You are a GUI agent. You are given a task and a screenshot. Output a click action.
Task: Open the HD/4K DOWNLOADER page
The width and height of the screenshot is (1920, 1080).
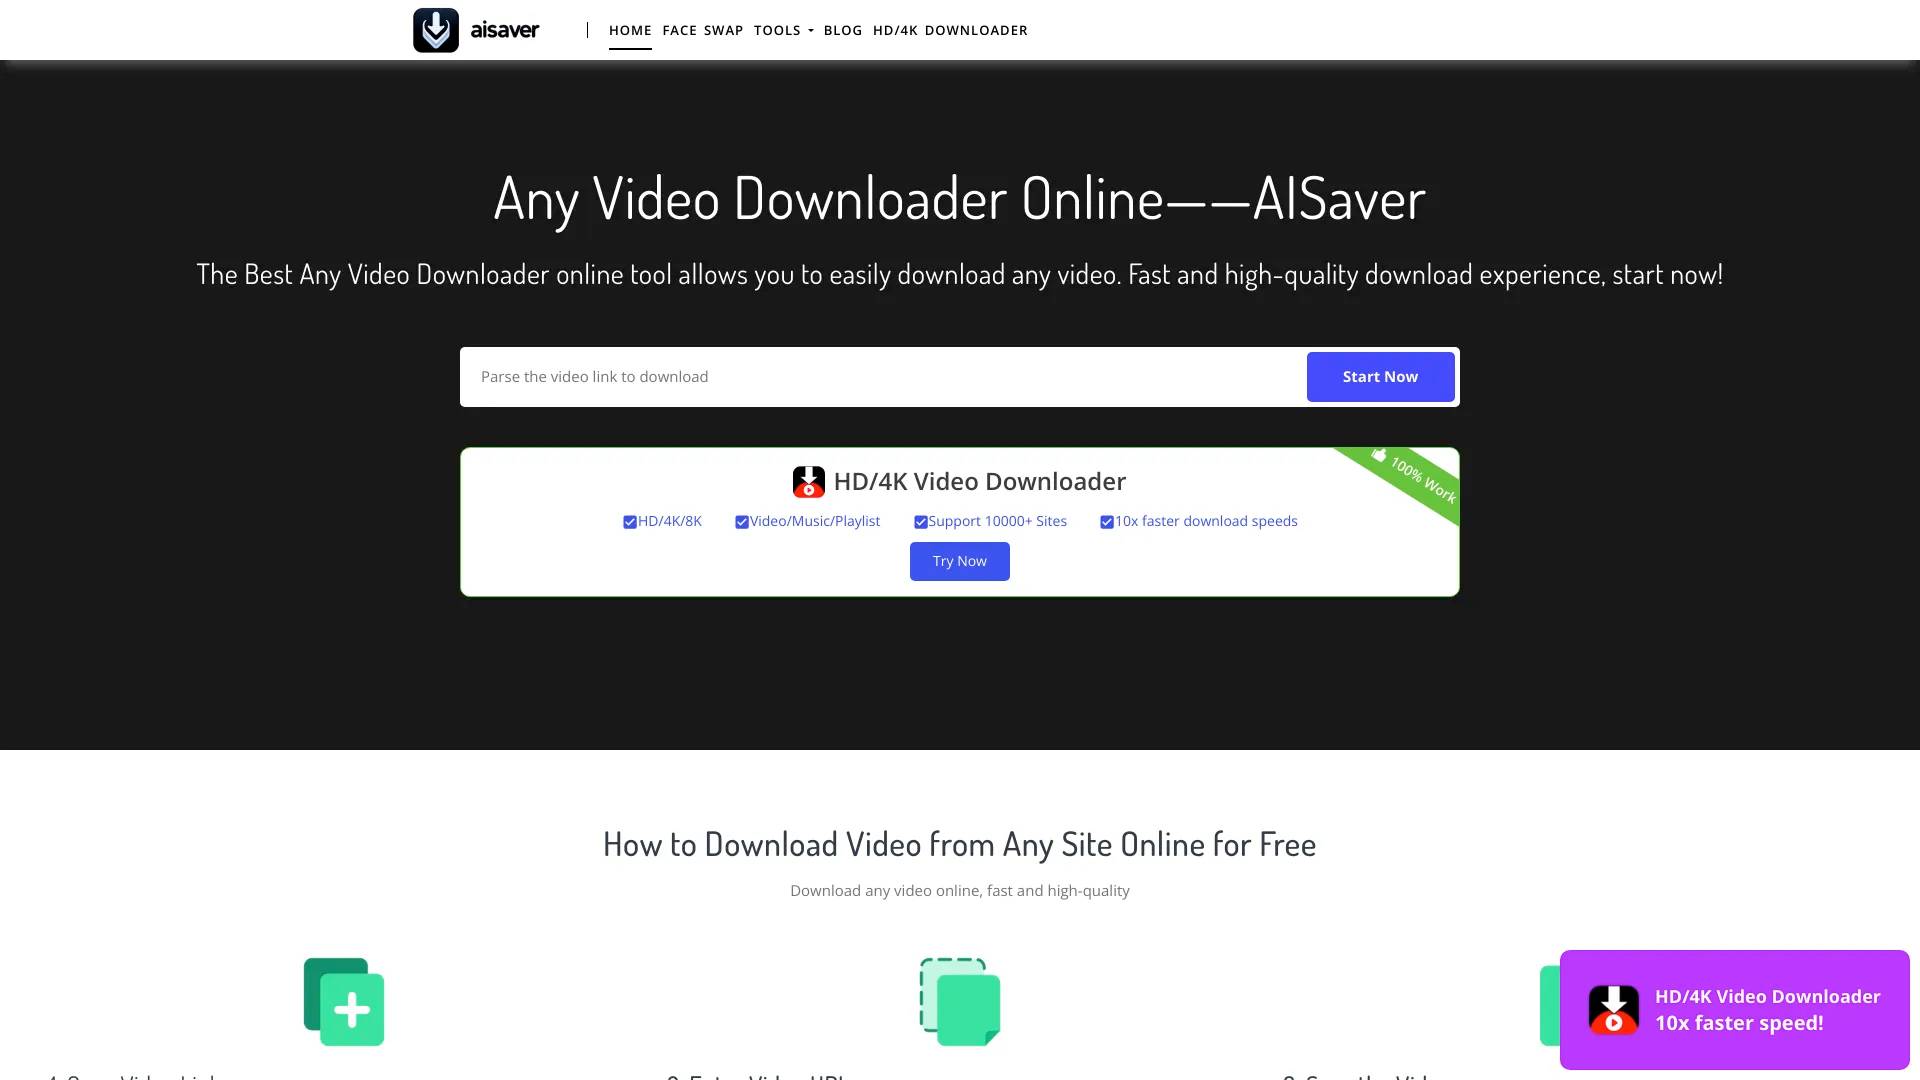pos(949,29)
